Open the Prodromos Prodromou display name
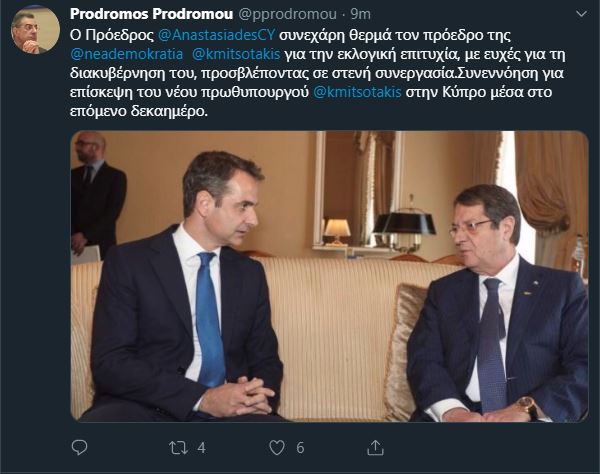Image resolution: width=600 pixels, height=474 pixels. click(x=152, y=14)
